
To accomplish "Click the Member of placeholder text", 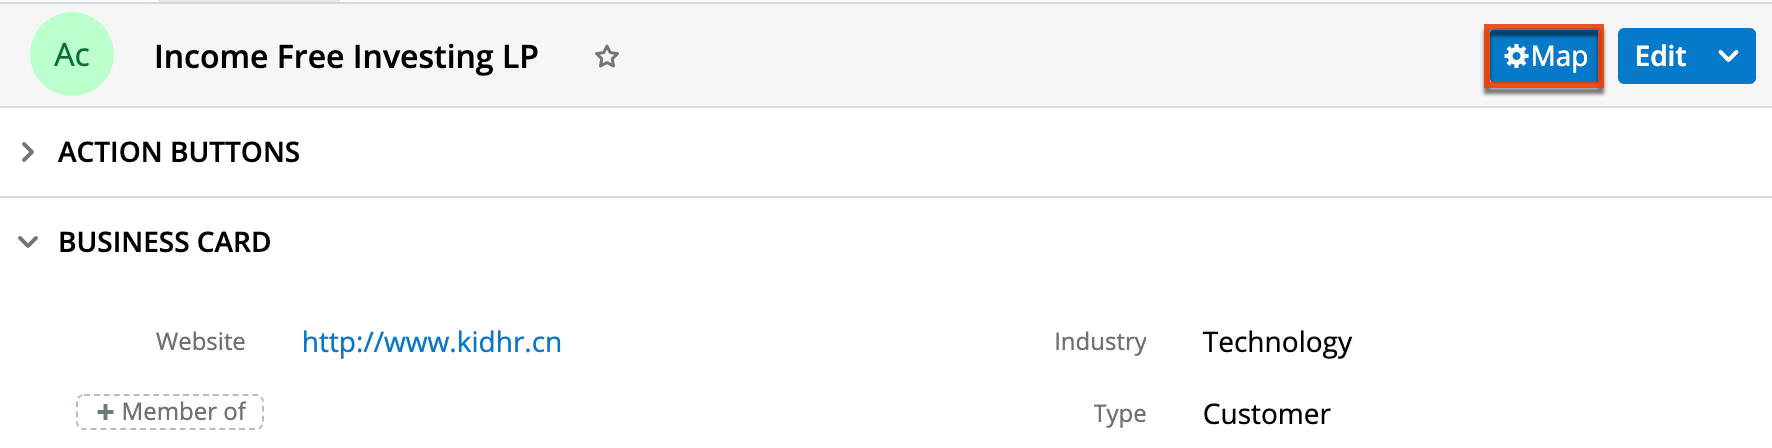I will 183,412.
